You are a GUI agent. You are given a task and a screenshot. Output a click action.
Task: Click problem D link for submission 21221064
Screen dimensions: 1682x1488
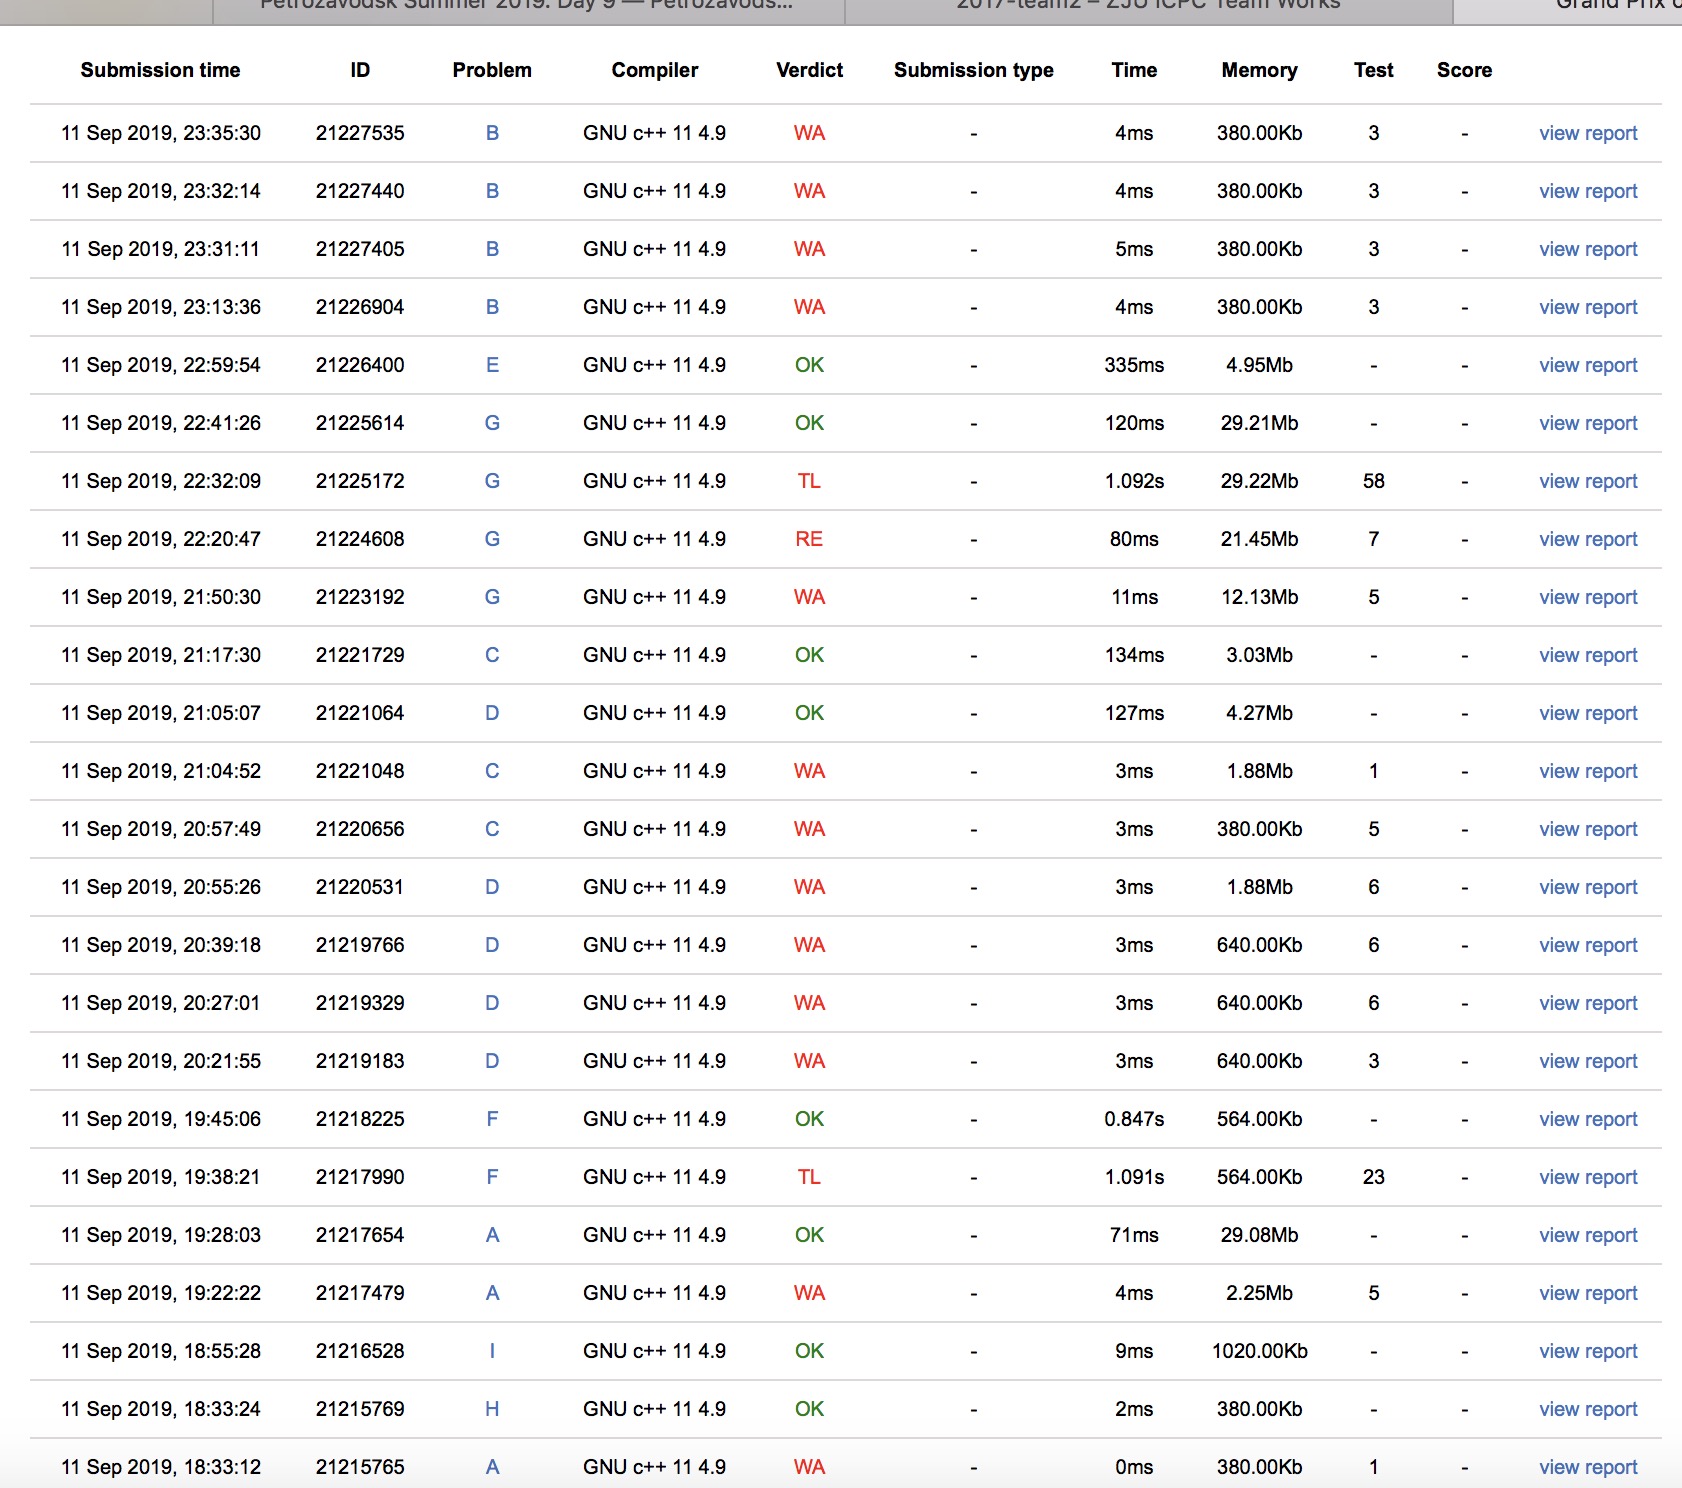pos(492,713)
